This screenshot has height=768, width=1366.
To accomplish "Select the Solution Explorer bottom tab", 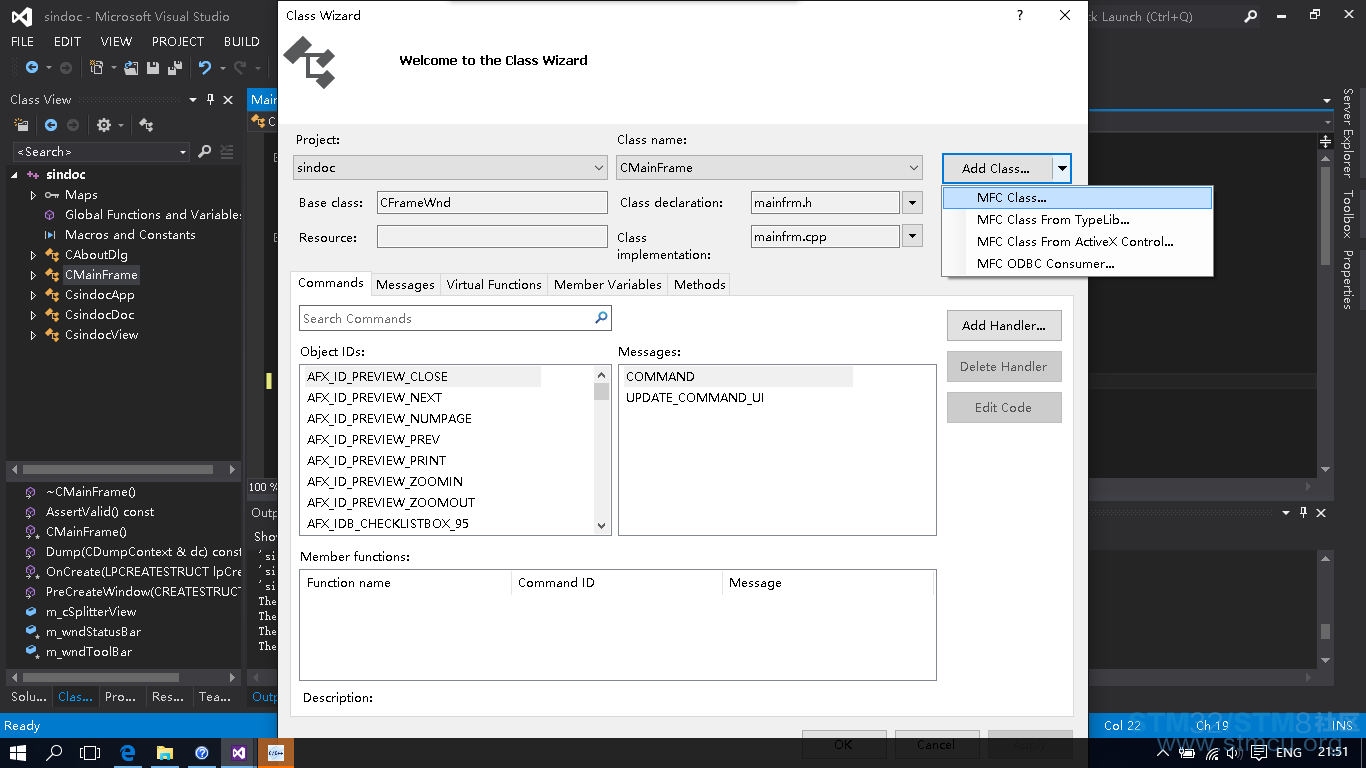I will 28,697.
